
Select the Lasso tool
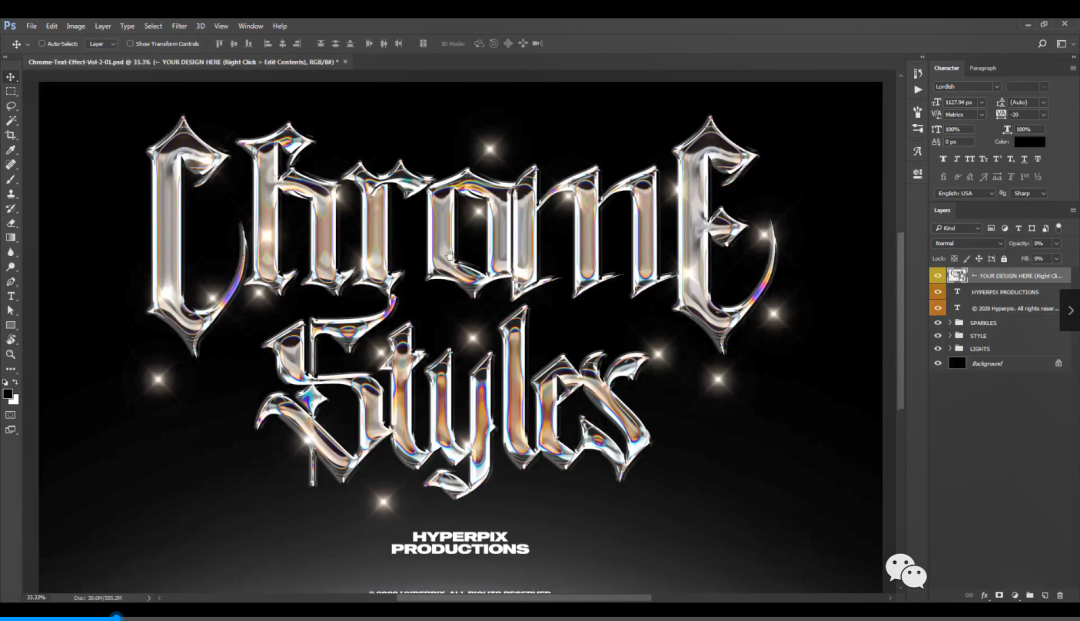pyautogui.click(x=10, y=106)
